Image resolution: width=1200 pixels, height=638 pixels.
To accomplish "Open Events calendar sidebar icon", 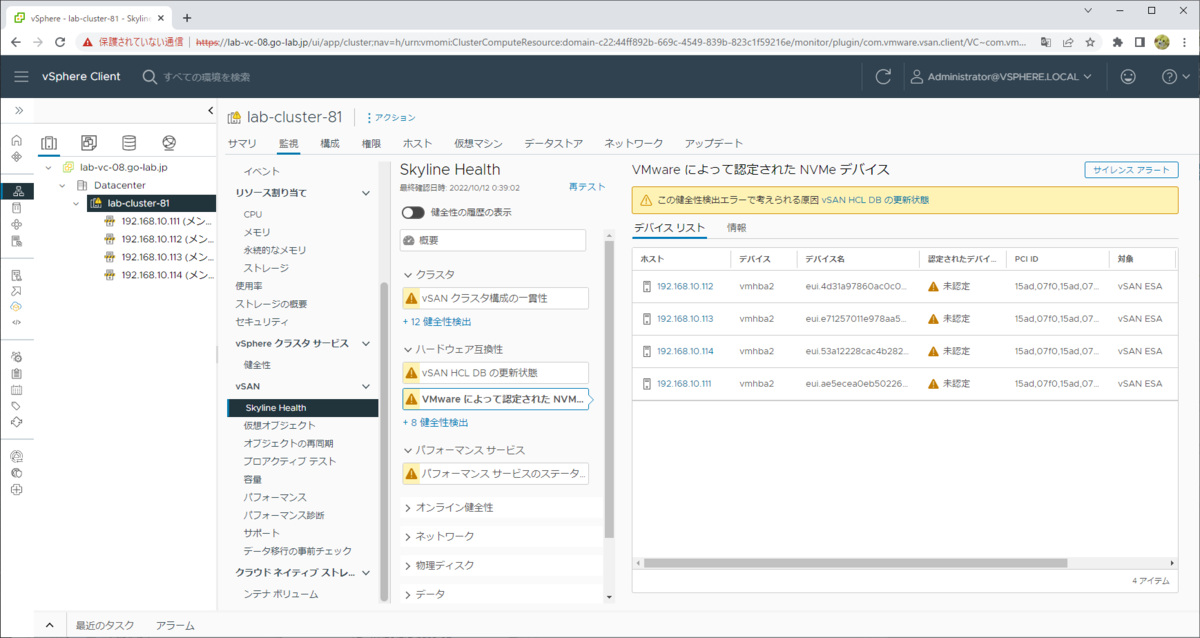I will pos(17,389).
